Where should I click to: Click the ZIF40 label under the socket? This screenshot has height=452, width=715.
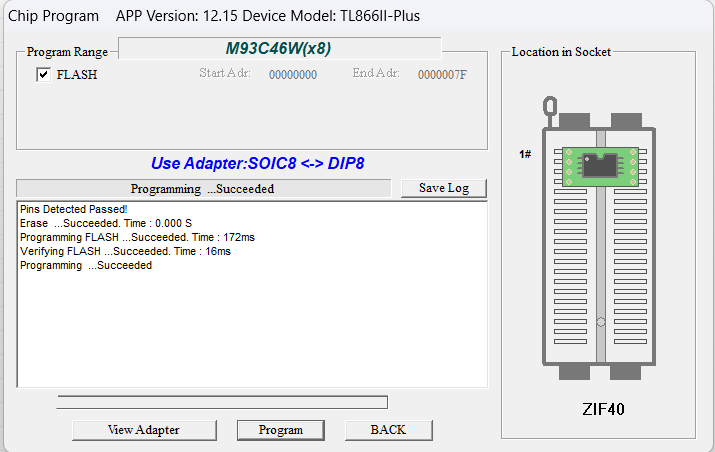point(603,409)
